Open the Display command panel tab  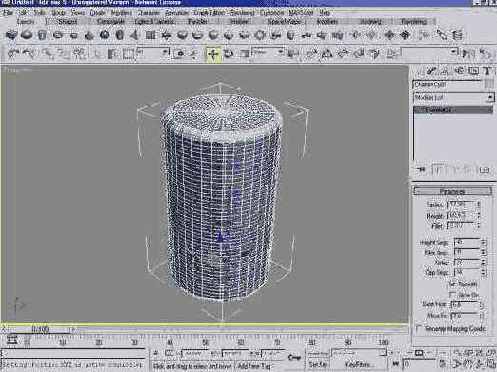coord(474,71)
